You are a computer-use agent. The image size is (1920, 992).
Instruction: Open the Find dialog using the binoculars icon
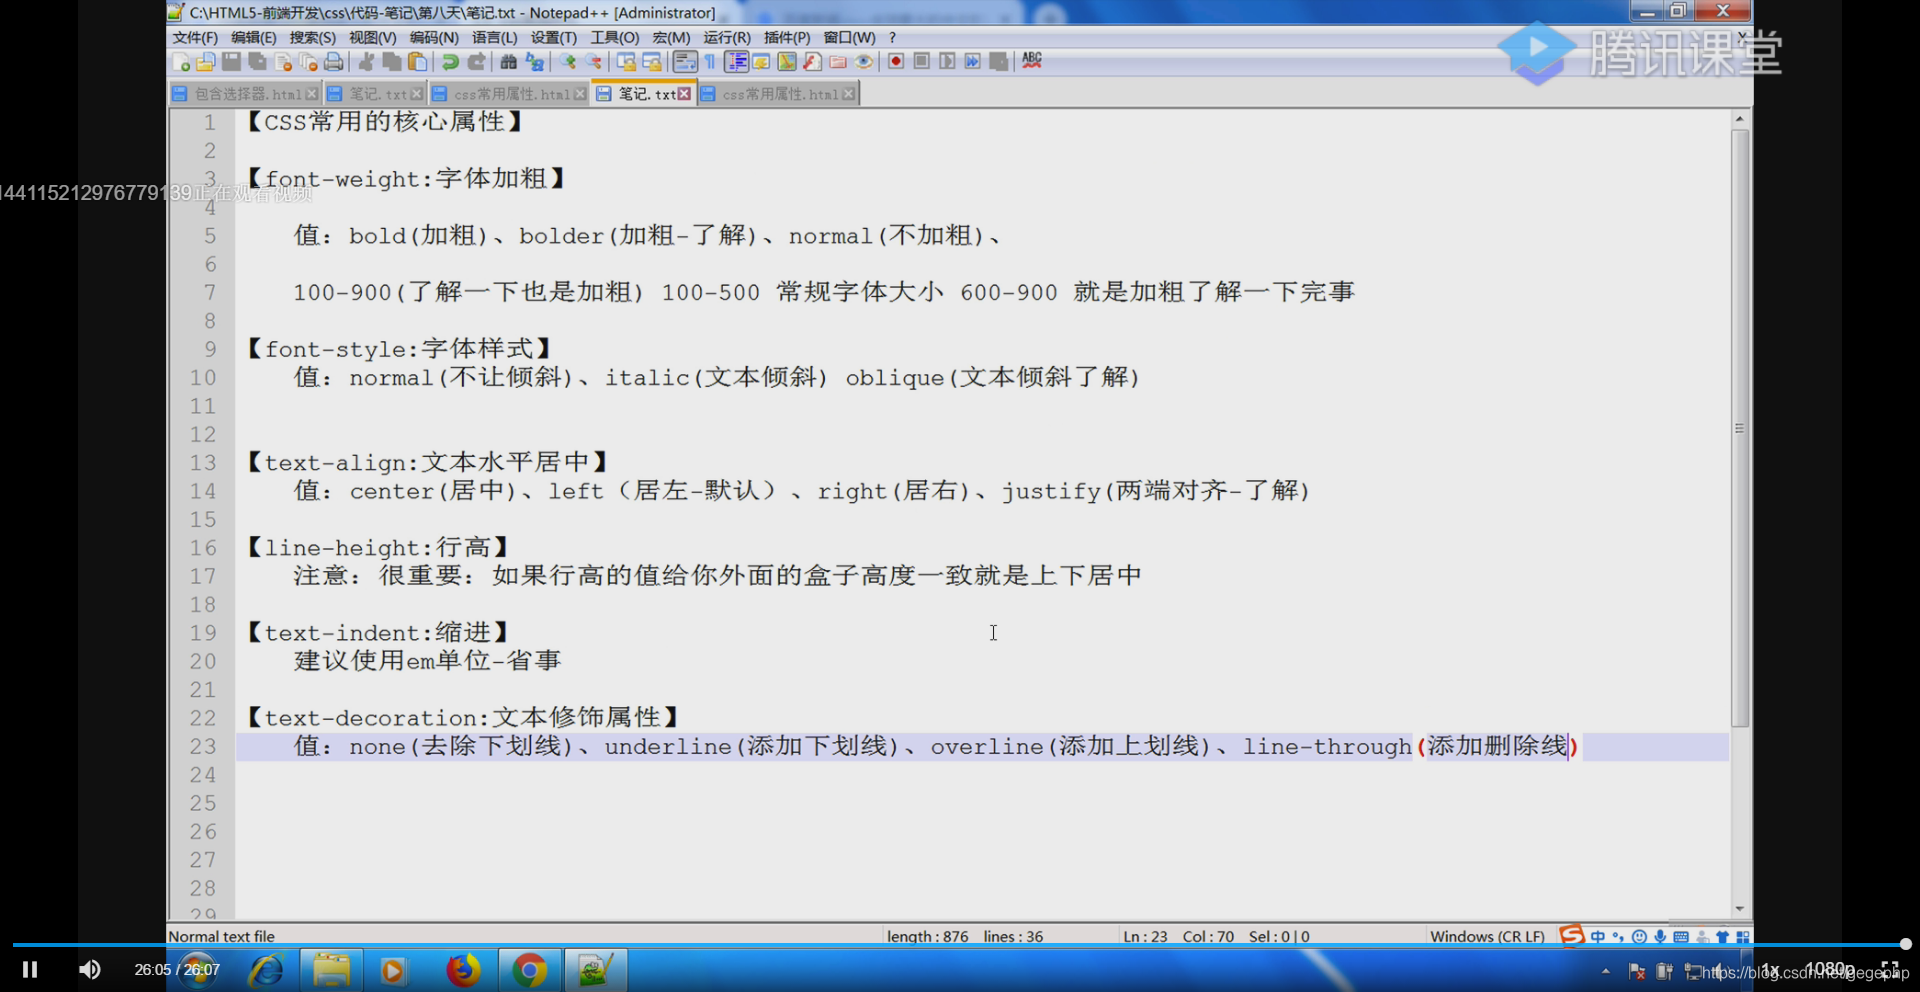pyautogui.click(x=508, y=61)
